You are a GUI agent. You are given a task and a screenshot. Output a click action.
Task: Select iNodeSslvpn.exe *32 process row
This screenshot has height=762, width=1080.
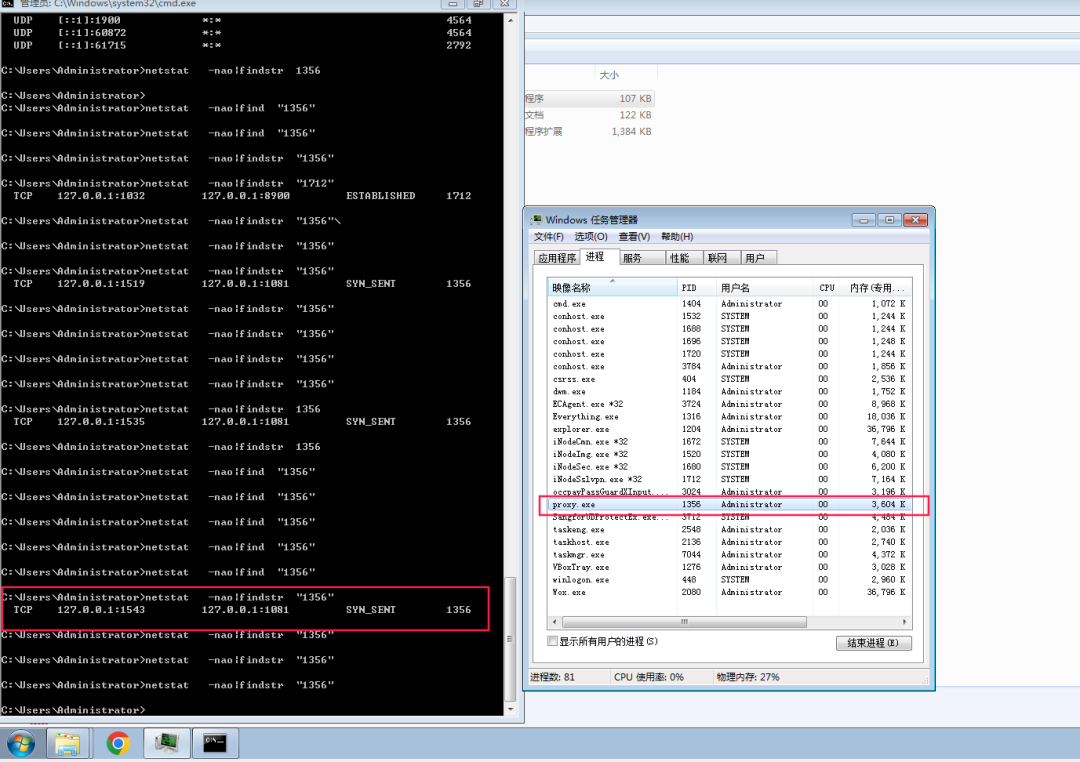point(730,480)
